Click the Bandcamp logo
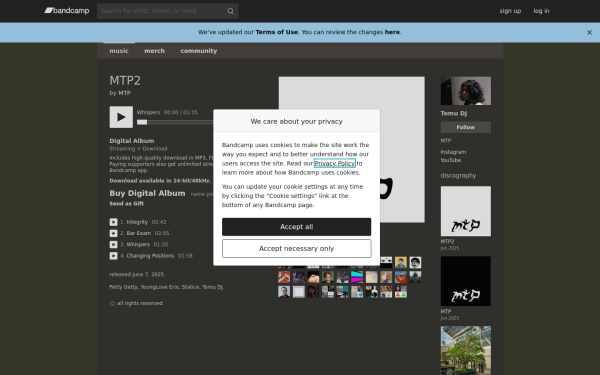This screenshot has width=600, height=375. pyautogui.click(x=67, y=11)
